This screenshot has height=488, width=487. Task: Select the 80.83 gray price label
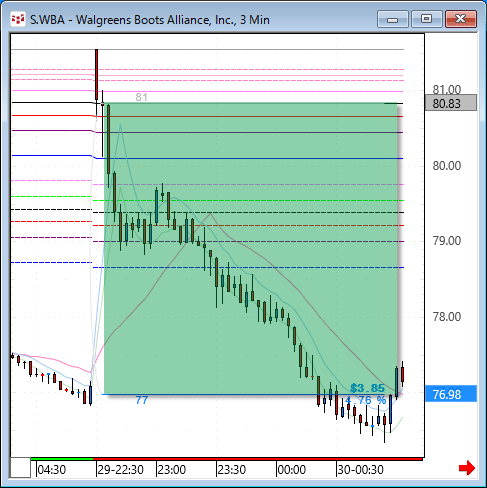451,103
